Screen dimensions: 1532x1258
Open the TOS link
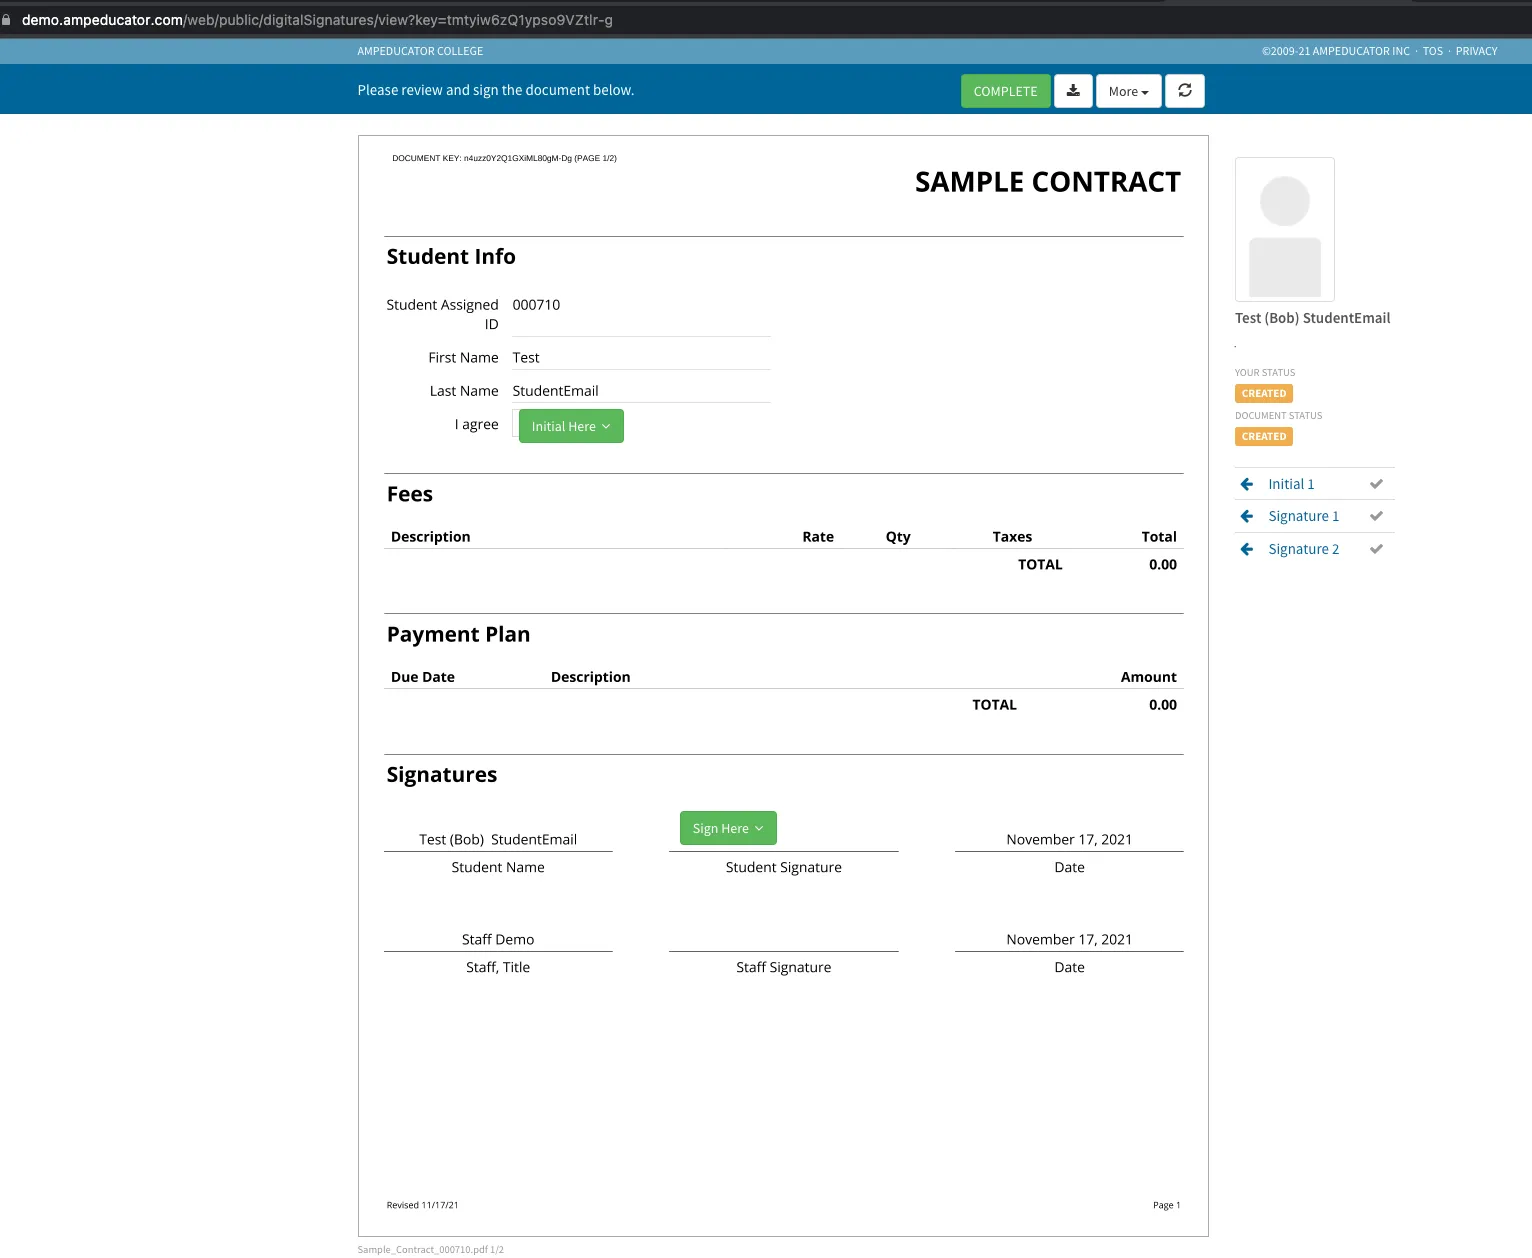1433,51
